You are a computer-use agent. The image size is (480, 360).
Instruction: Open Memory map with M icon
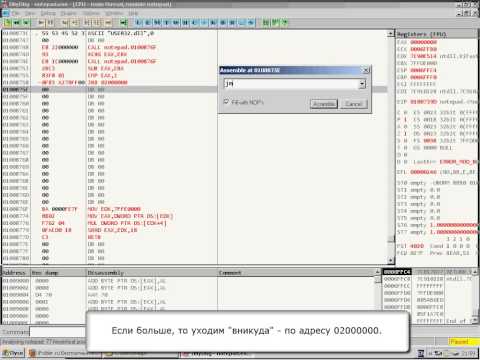click(157, 23)
